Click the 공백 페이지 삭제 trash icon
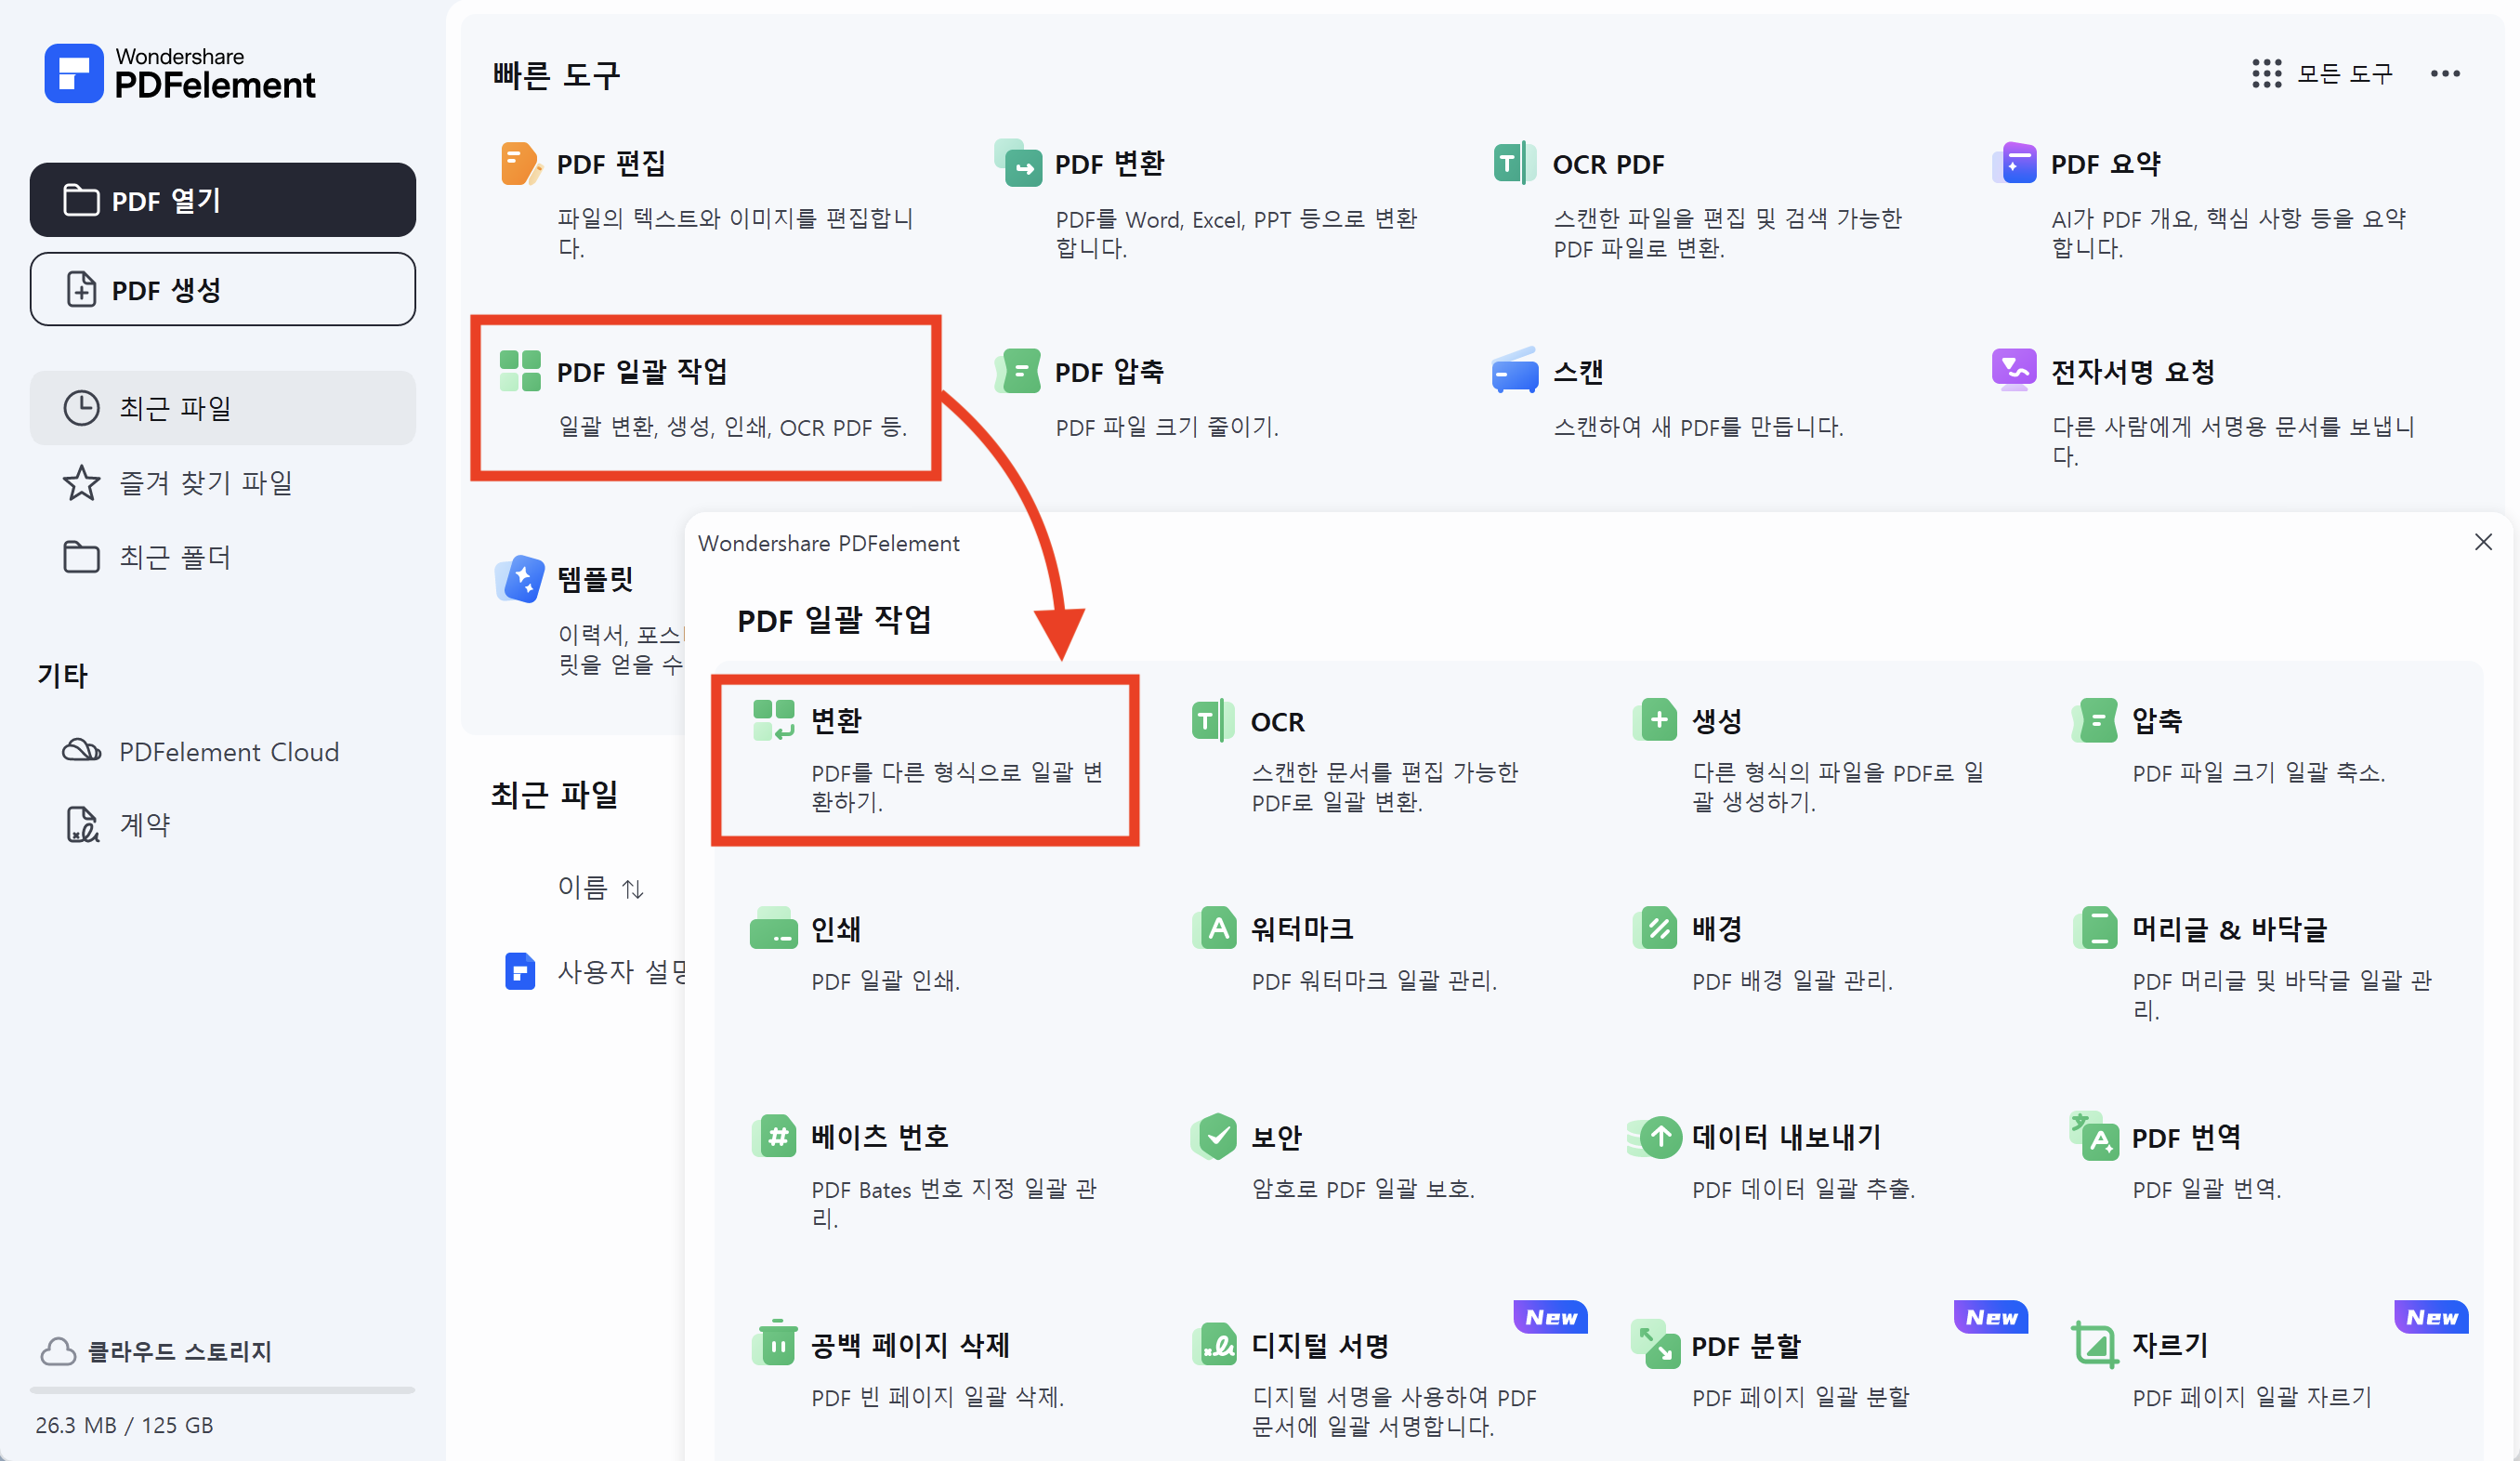The image size is (2520, 1461). (775, 1345)
